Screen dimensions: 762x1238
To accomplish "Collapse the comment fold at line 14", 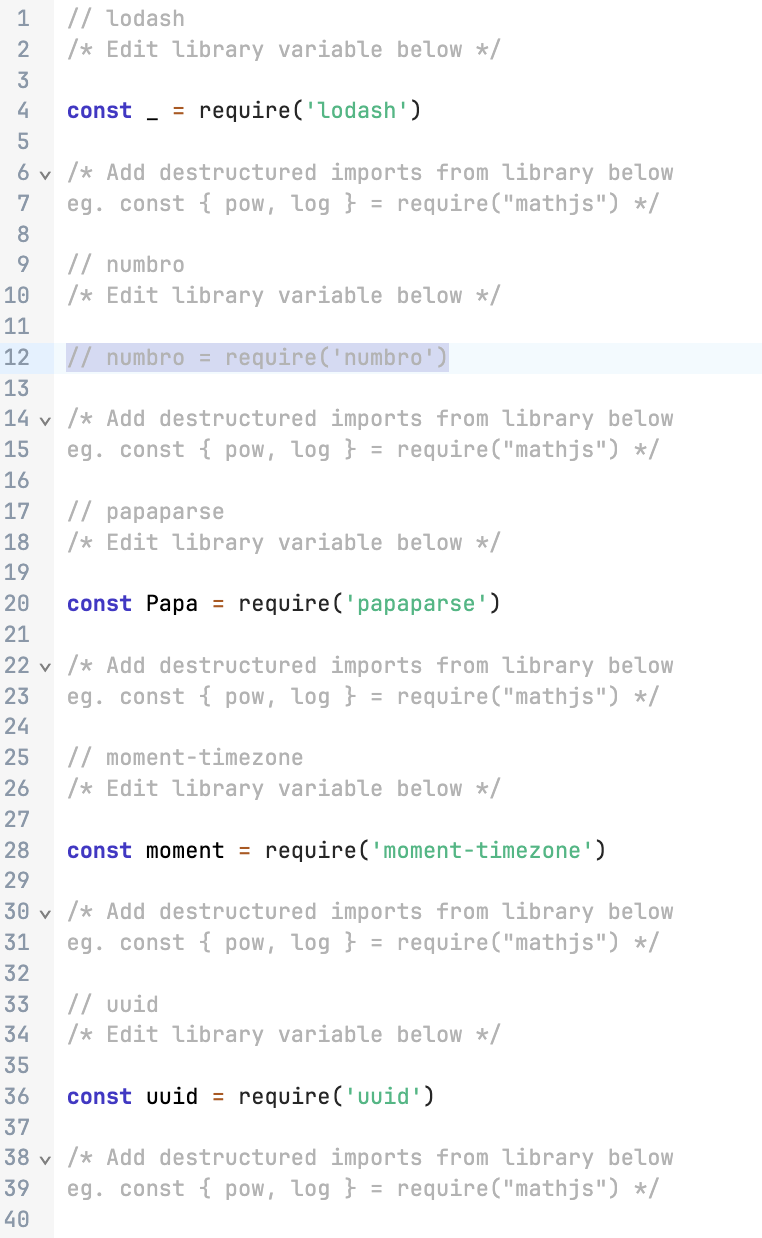I will (44, 420).
